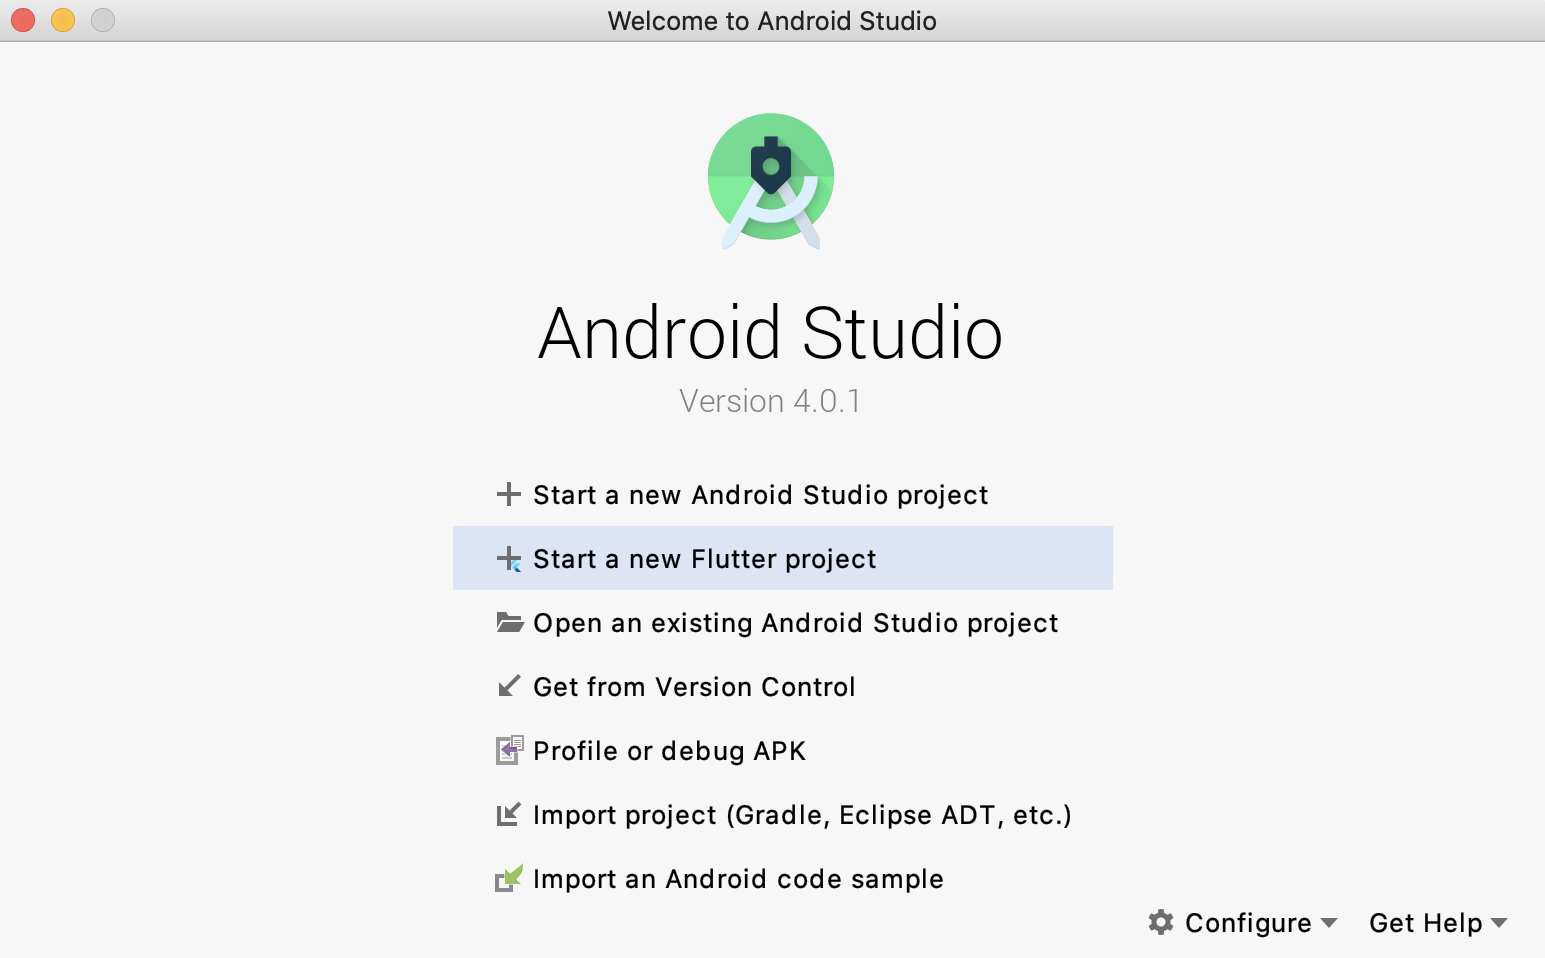
Task: Click the Android Studio compass logo
Action: [x=771, y=180]
